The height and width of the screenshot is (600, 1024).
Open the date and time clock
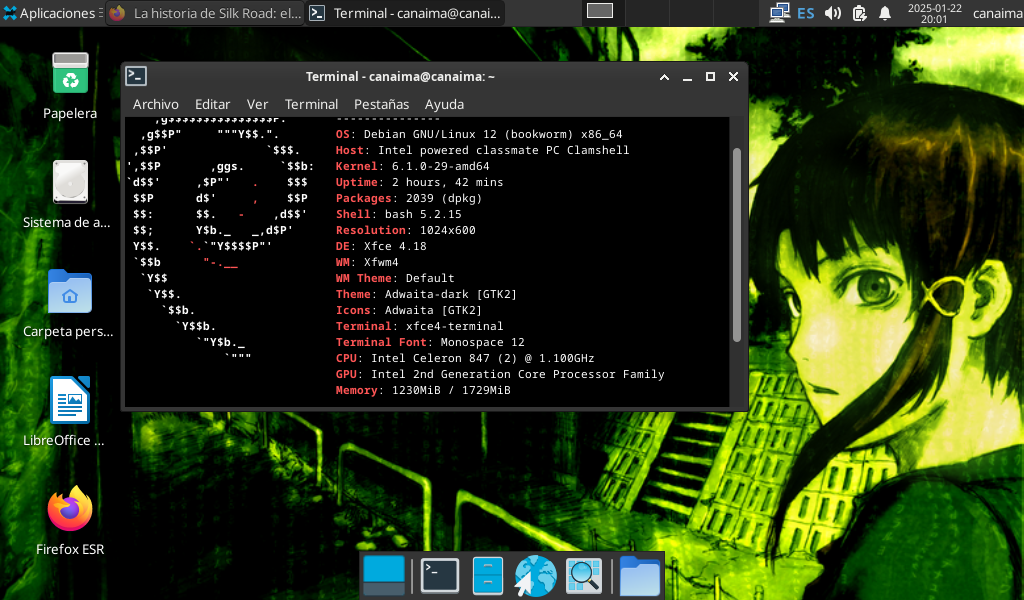tap(935, 13)
